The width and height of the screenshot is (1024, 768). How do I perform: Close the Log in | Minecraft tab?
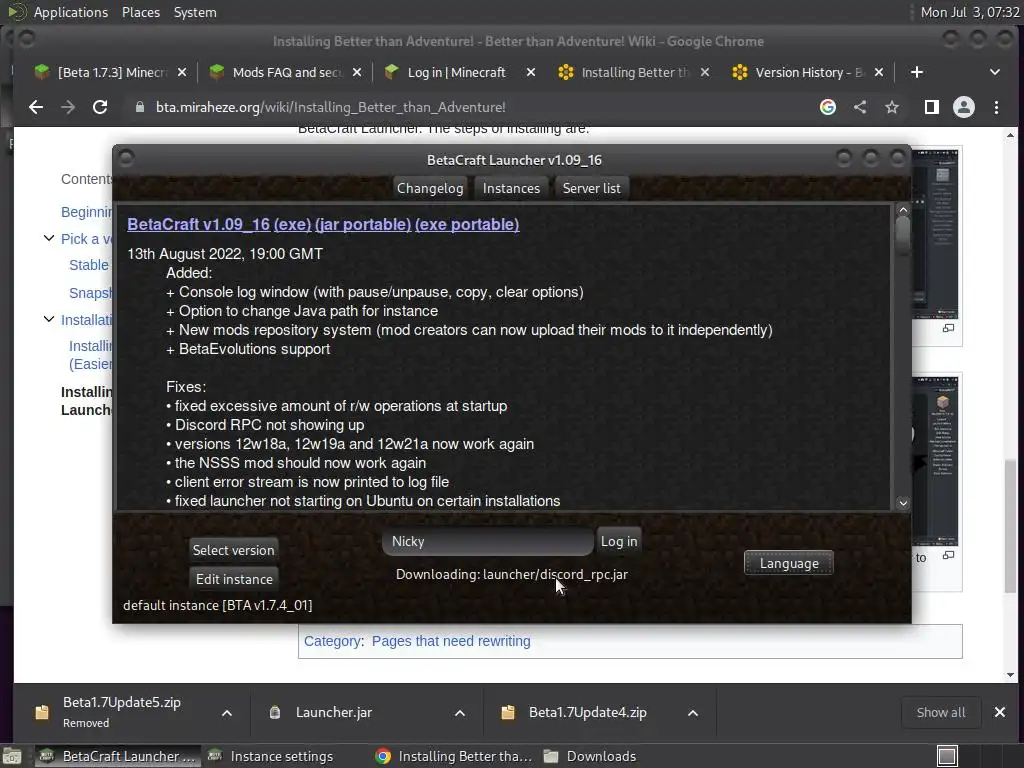[x=531, y=72]
